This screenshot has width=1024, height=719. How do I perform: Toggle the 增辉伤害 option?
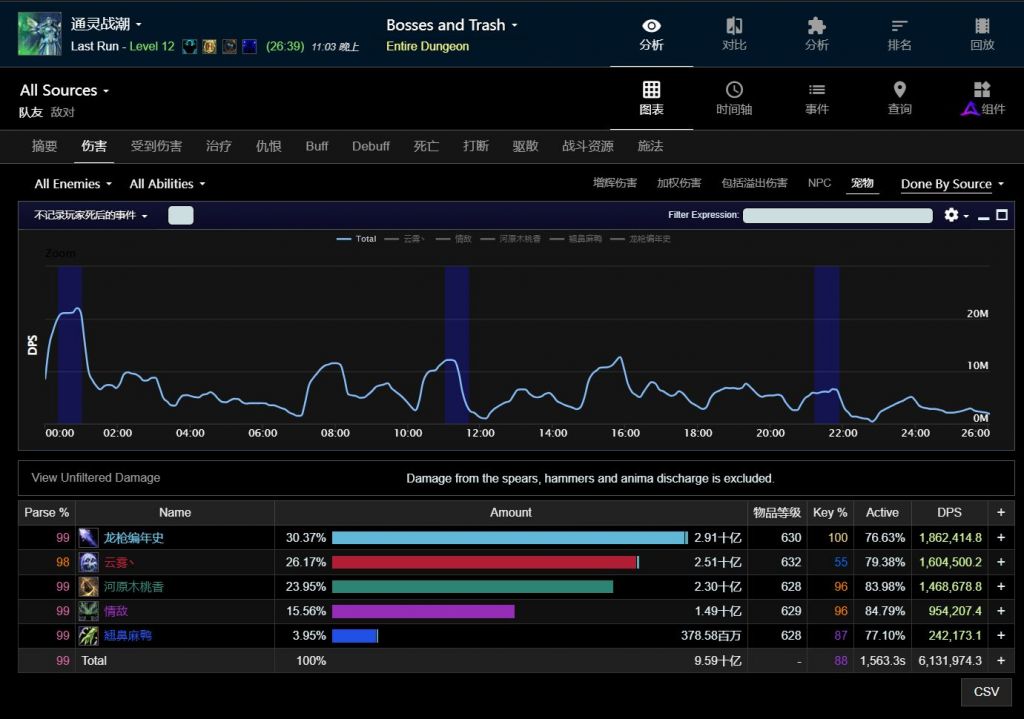(x=614, y=183)
